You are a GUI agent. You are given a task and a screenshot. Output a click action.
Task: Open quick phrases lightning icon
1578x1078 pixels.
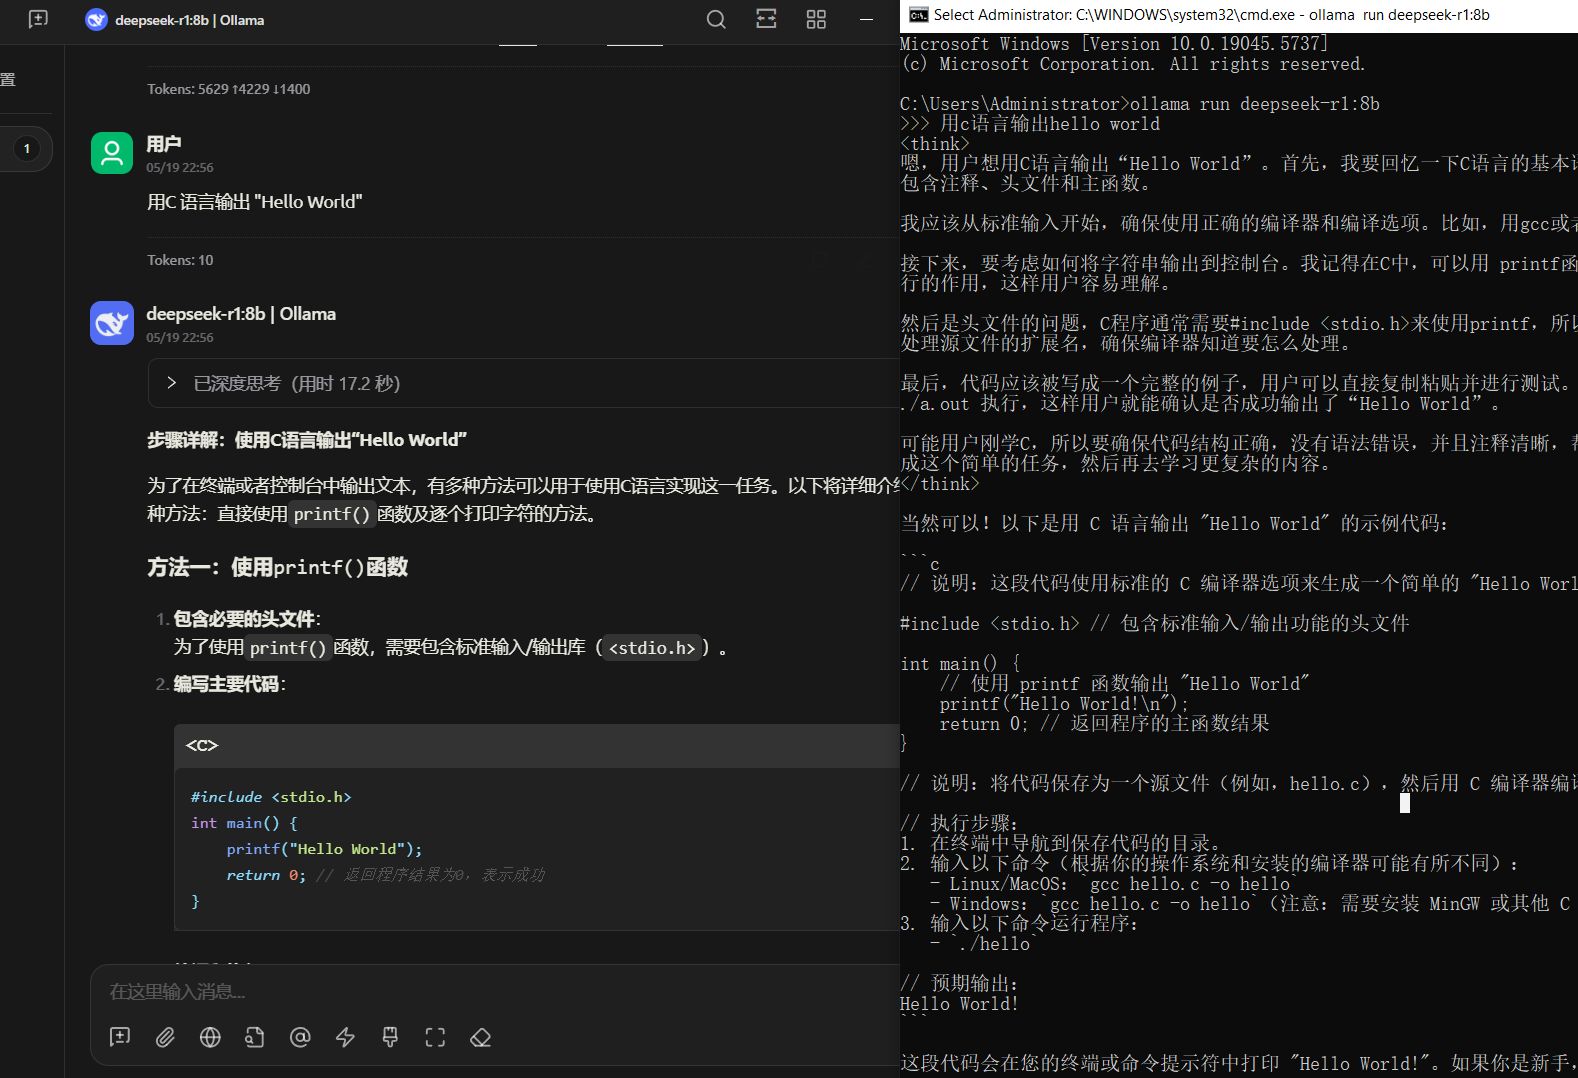345,1037
